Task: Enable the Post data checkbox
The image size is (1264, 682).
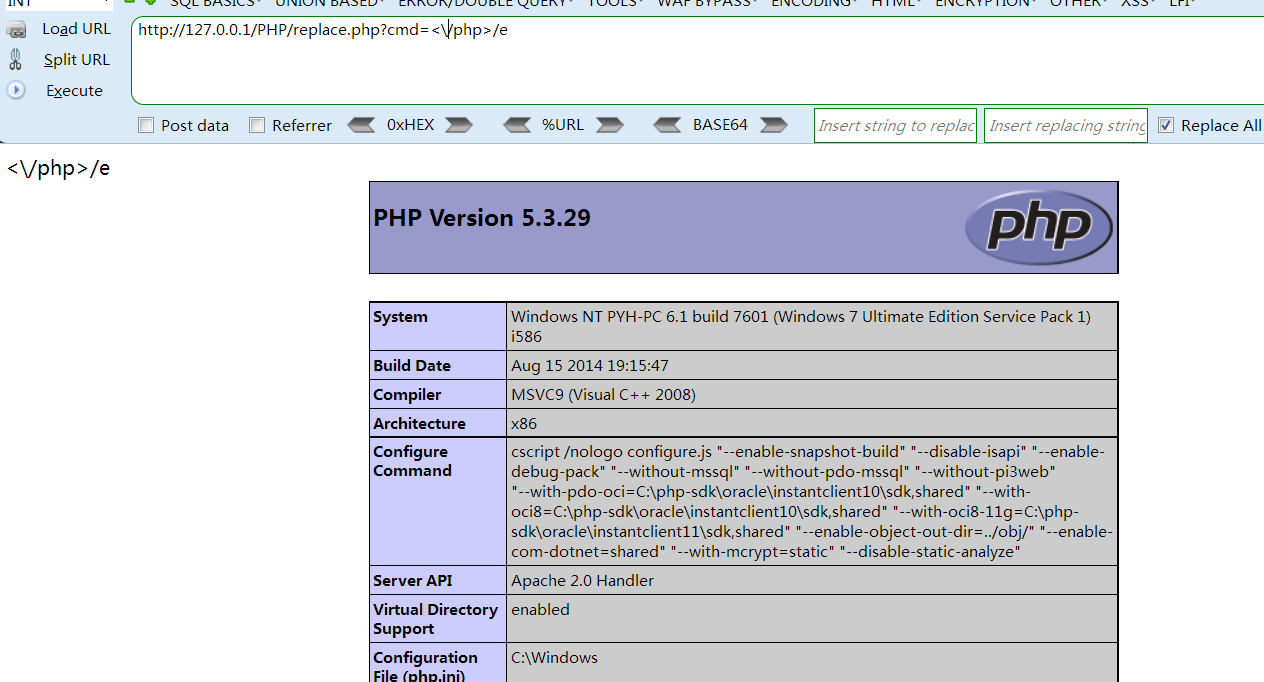Action: pos(146,125)
